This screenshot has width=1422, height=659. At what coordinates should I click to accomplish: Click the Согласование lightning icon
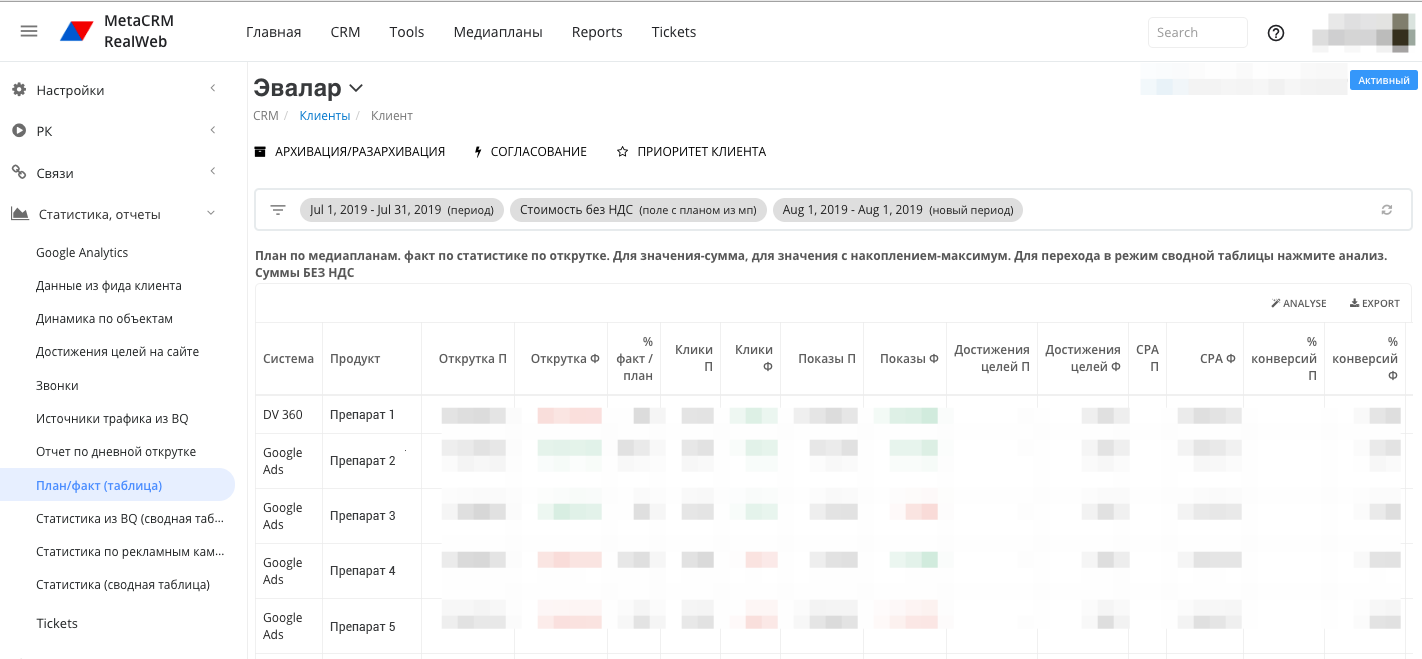pyautogui.click(x=478, y=152)
